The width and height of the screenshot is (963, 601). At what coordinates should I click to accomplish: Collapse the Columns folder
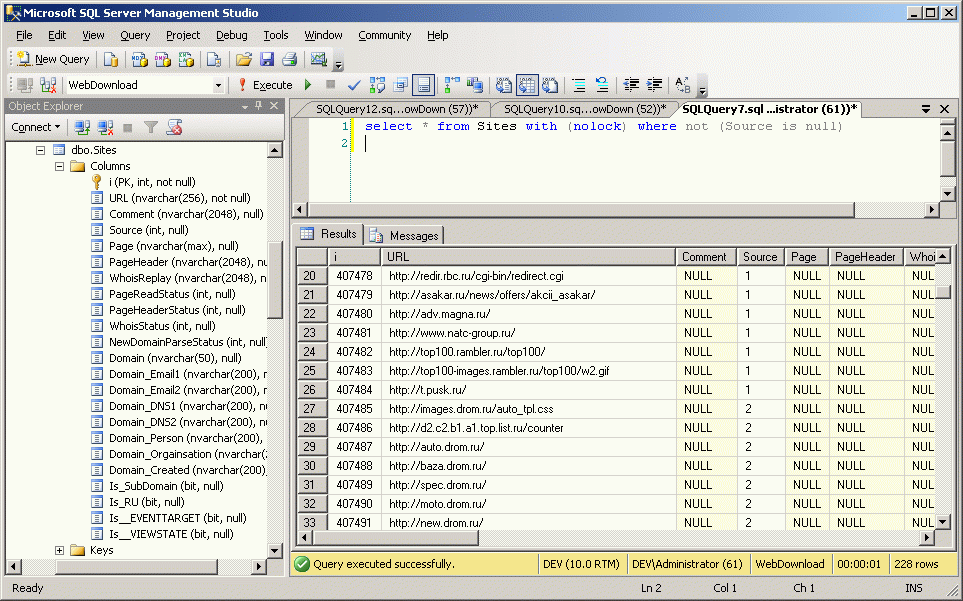(60, 166)
